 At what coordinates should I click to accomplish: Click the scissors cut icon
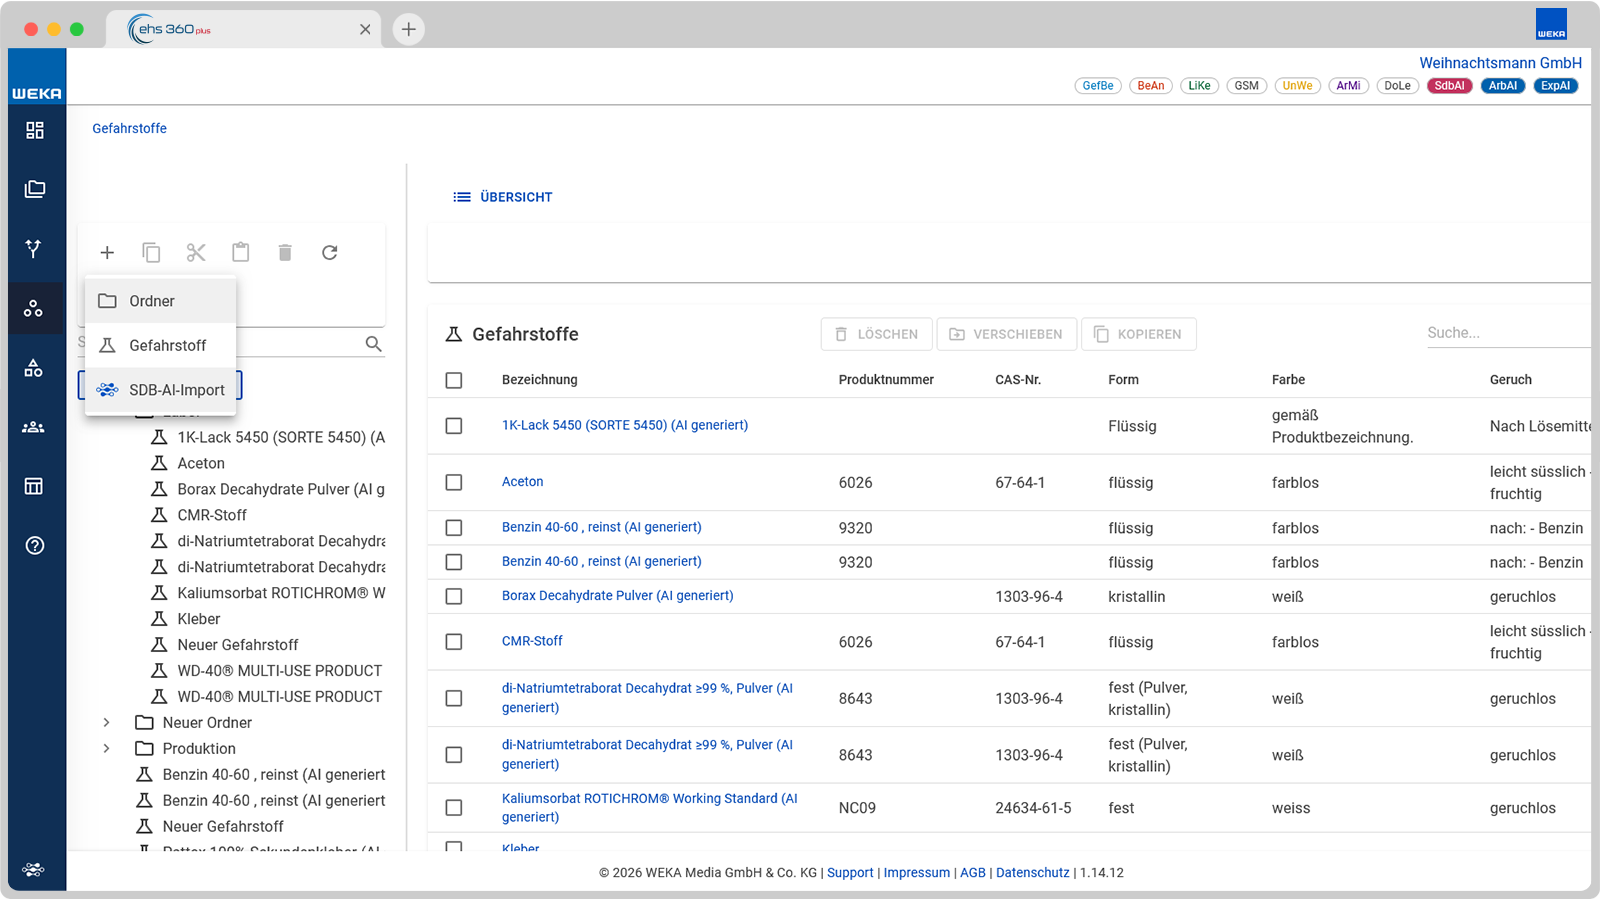pos(196,253)
